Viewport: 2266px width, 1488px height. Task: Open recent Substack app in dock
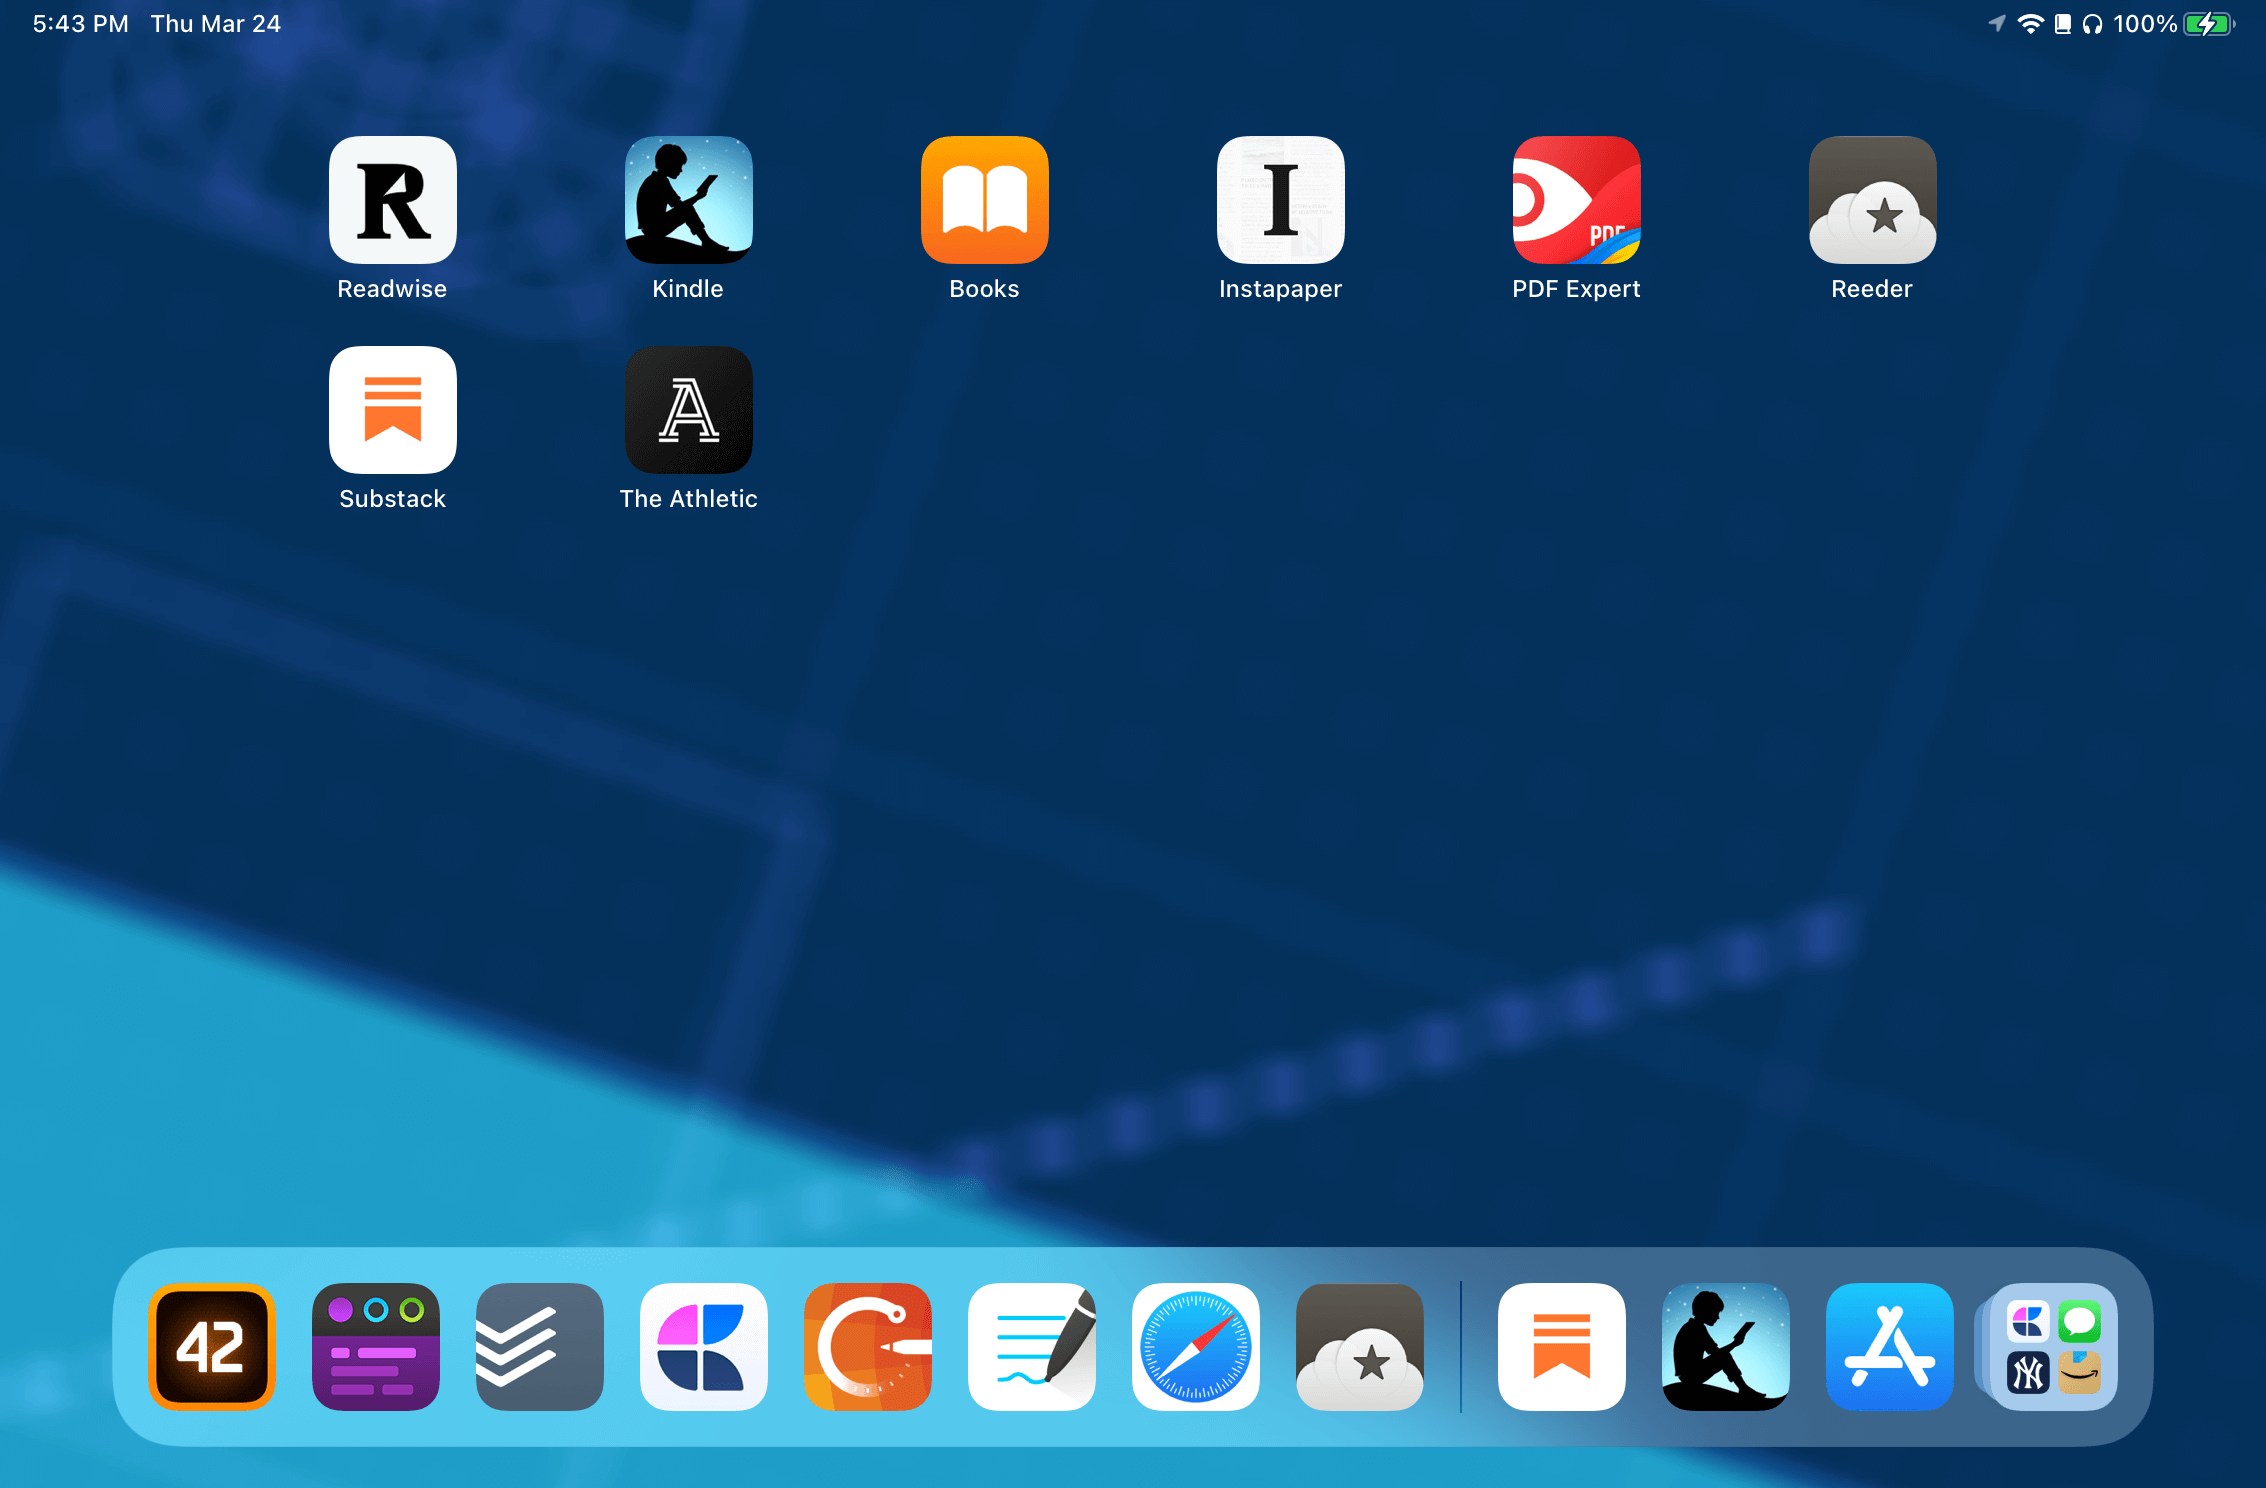click(x=1562, y=1347)
